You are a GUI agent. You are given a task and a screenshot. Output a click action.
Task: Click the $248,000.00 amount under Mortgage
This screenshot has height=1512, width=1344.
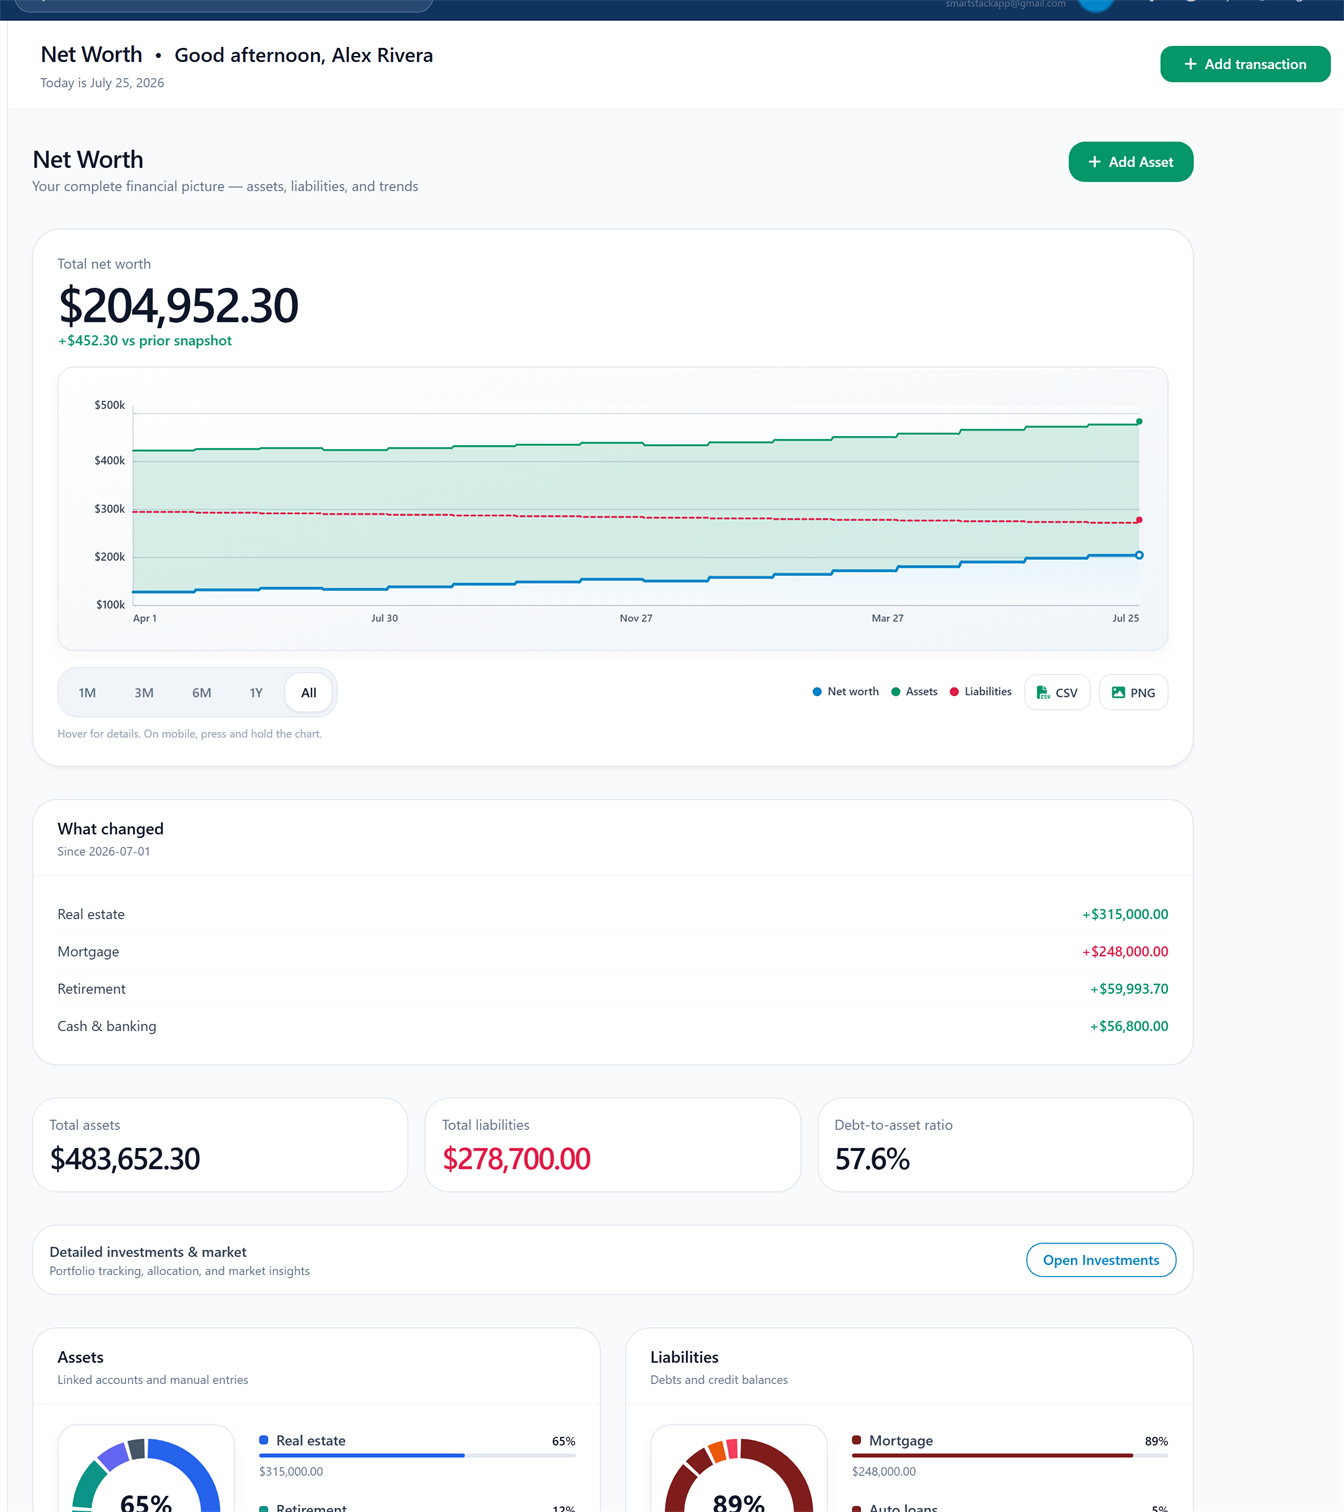pyautogui.click(x=884, y=1472)
